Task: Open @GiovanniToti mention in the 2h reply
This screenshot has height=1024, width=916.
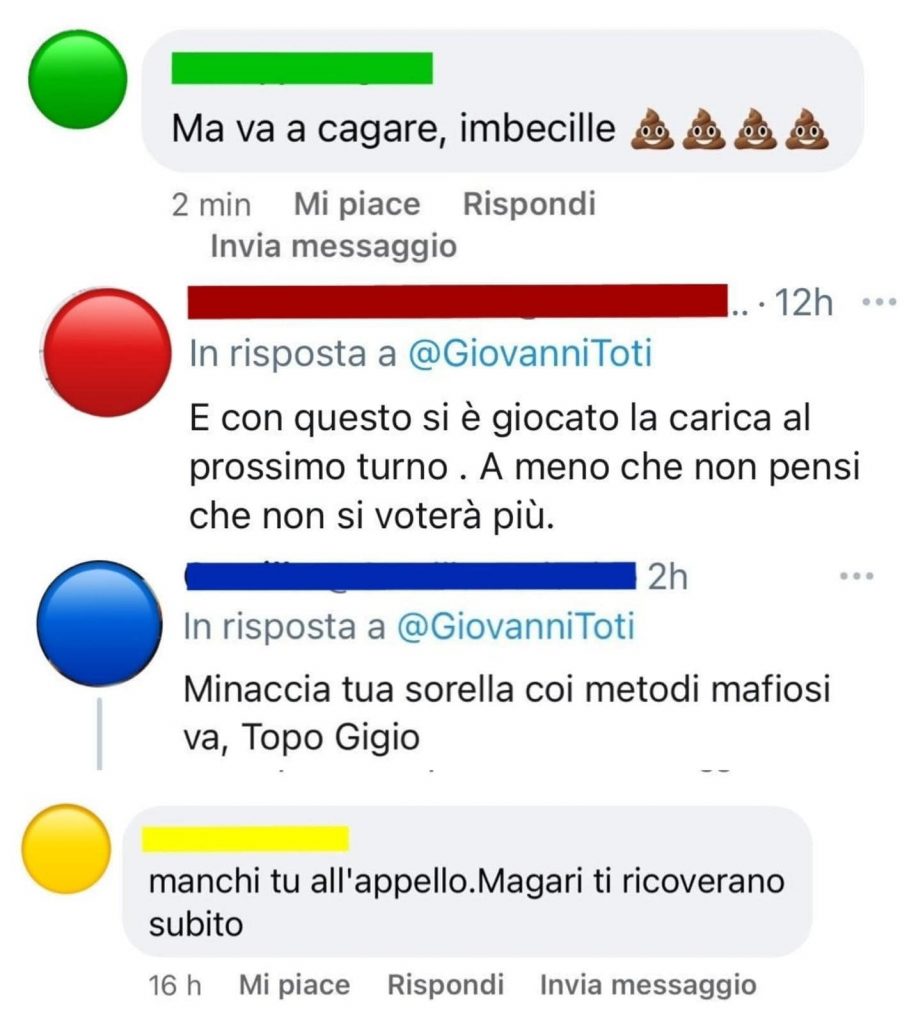Action: tap(516, 627)
